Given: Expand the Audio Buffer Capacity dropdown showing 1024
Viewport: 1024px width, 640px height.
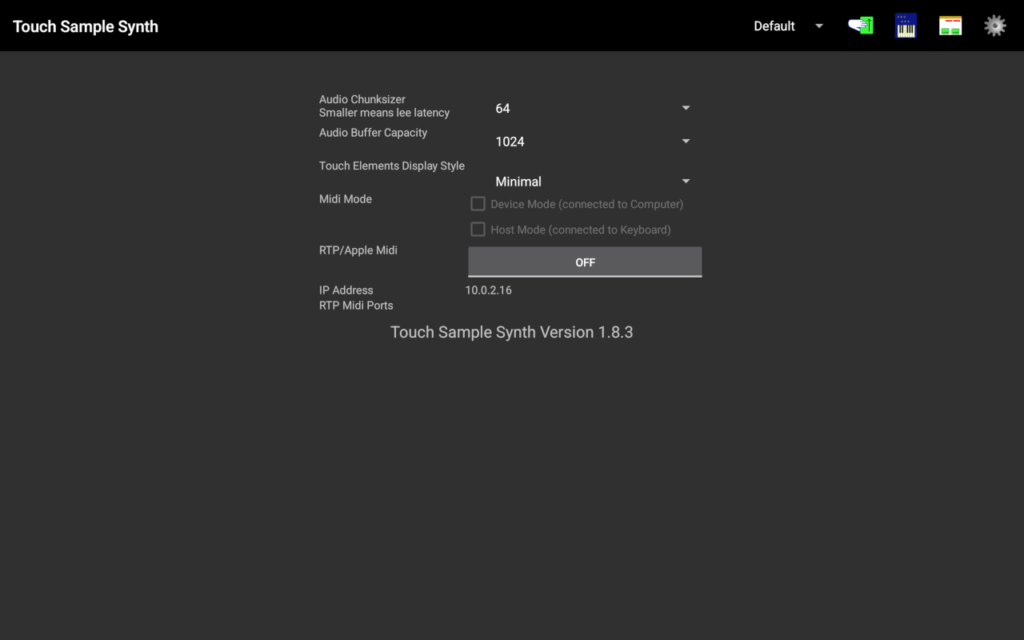Looking at the screenshot, I should pos(592,141).
